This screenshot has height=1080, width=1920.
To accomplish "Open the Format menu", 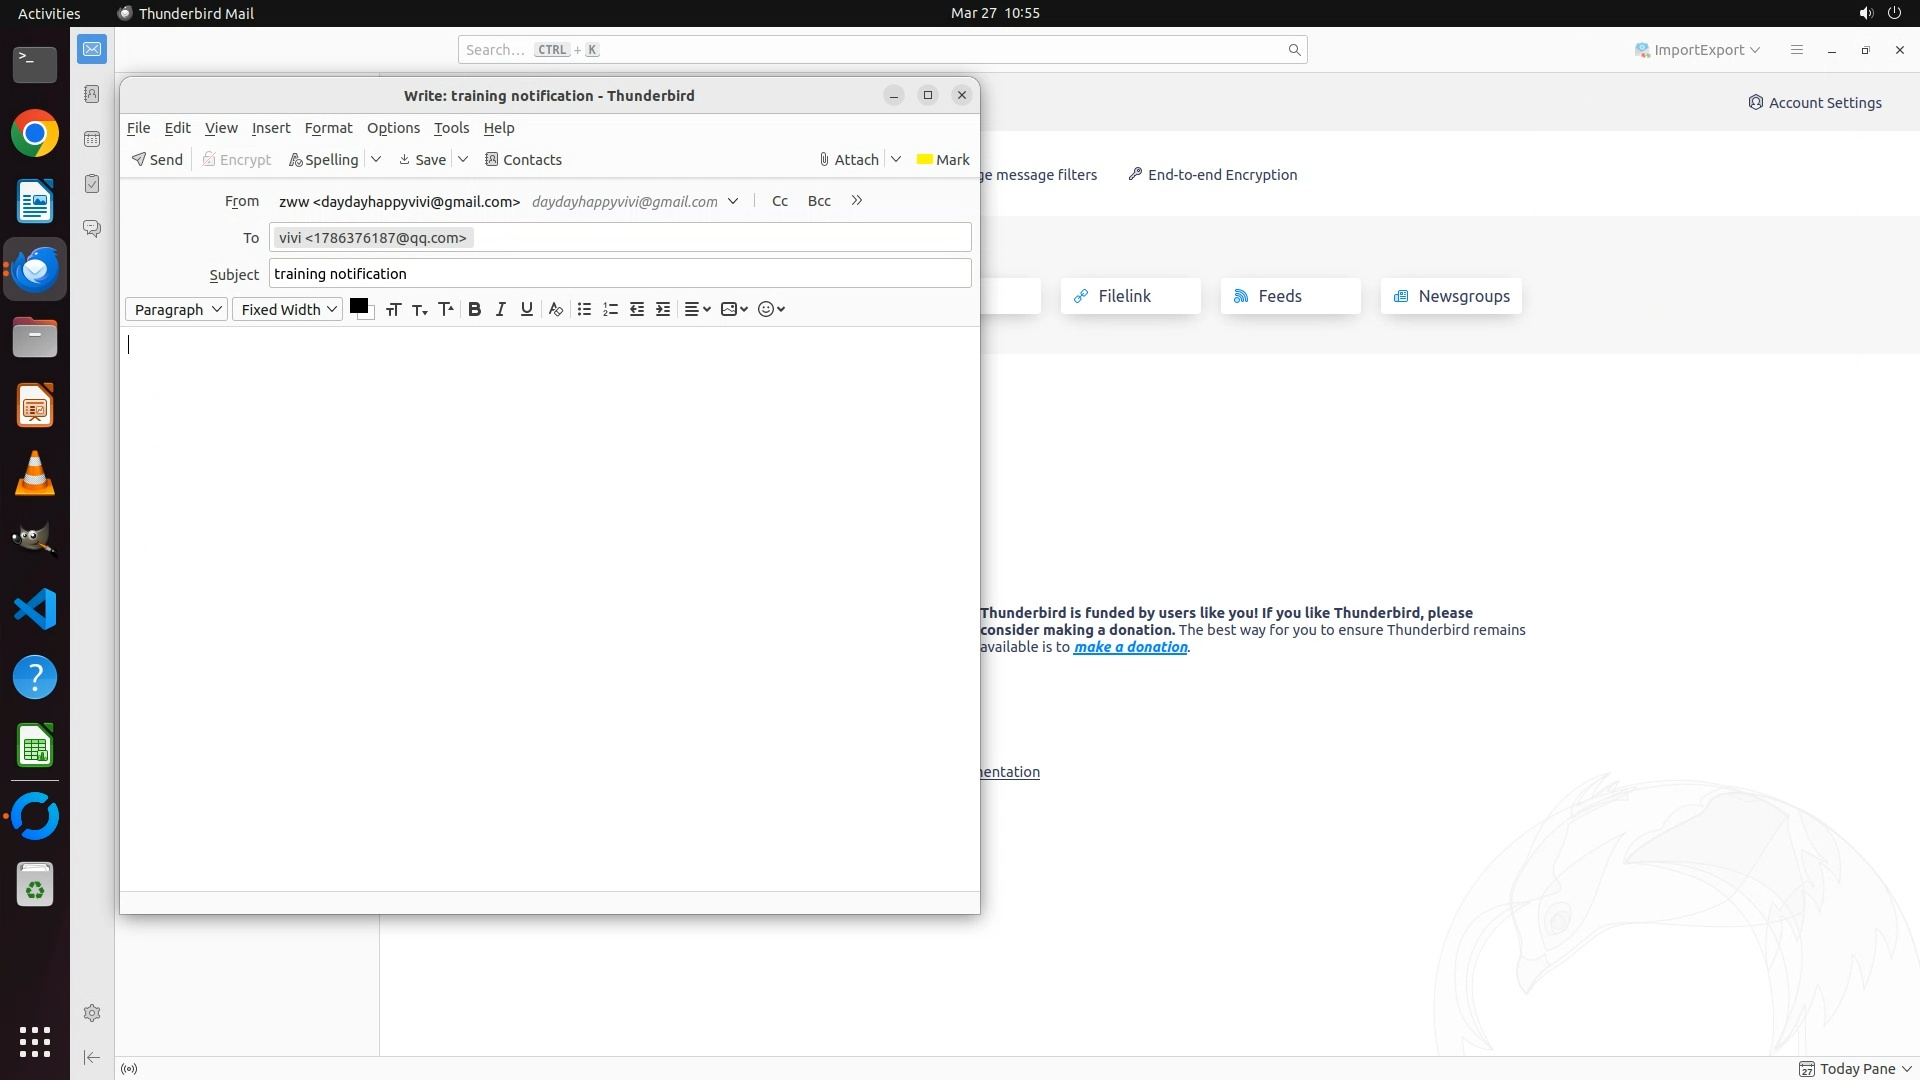I will [x=328, y=128].
